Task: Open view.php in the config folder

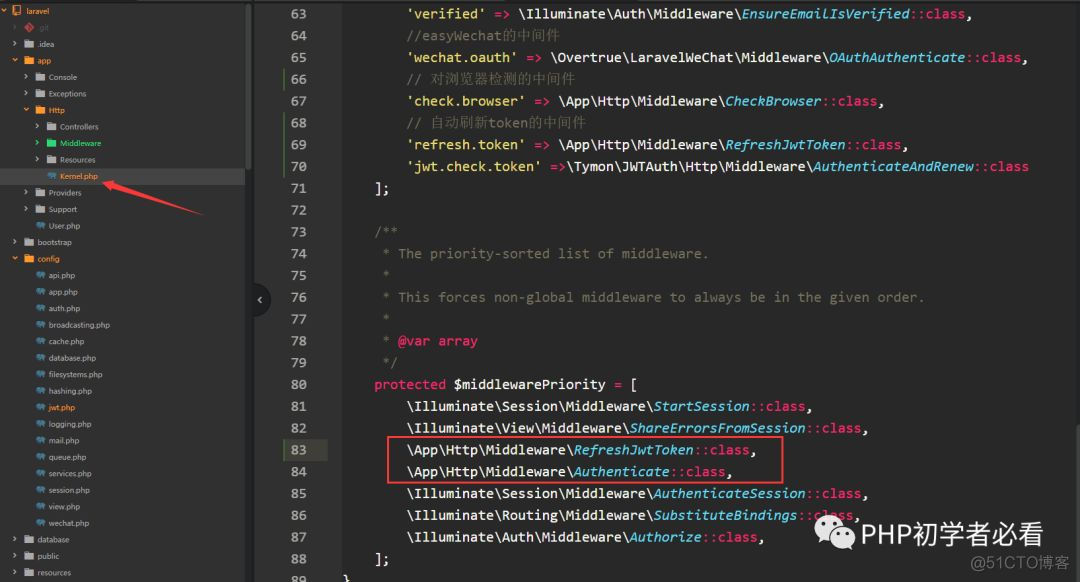Action: coord(64,507)
